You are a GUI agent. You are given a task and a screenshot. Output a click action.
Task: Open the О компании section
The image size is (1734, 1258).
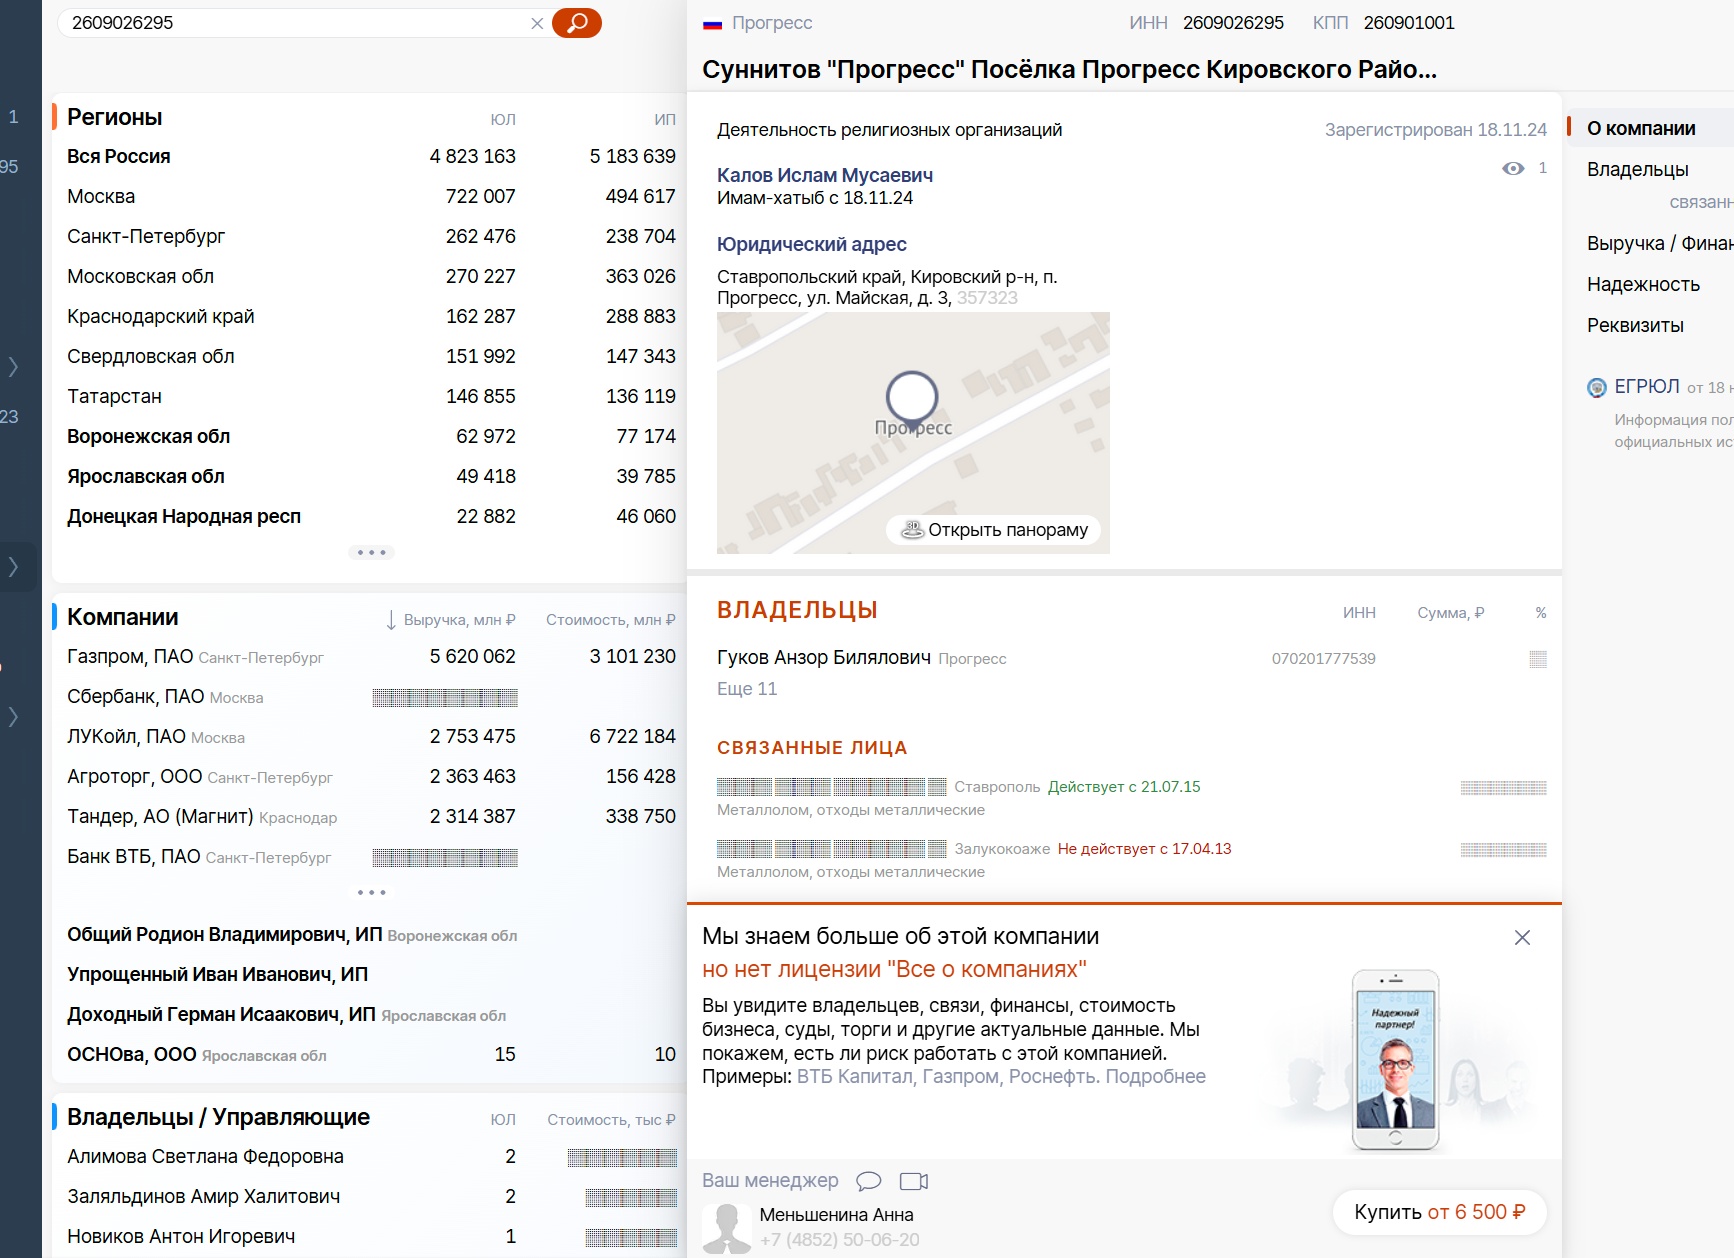1641,128
